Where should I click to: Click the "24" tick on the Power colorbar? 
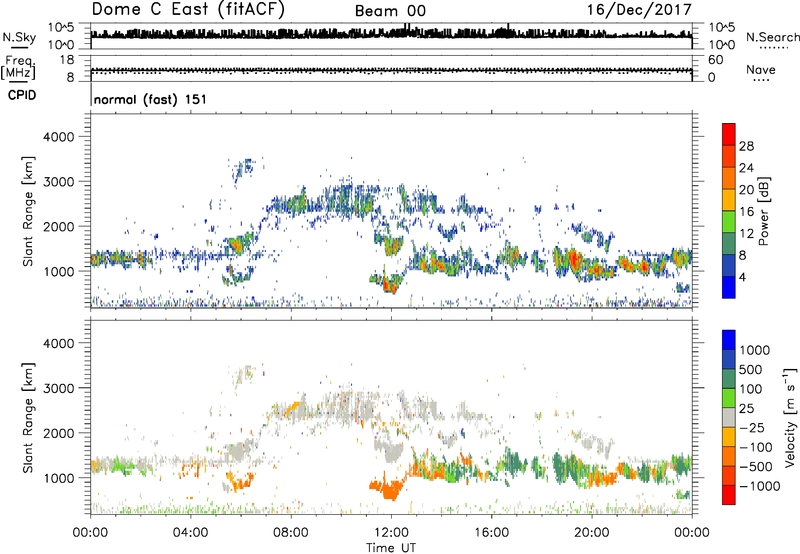[x=746, y=168]
